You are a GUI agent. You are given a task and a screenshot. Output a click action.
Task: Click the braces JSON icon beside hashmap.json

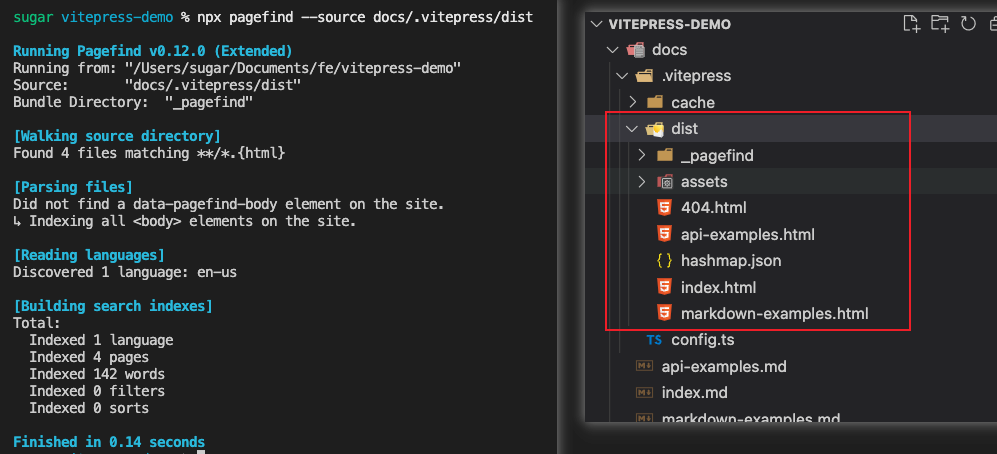pyautogui.click(x=664, y=261)
